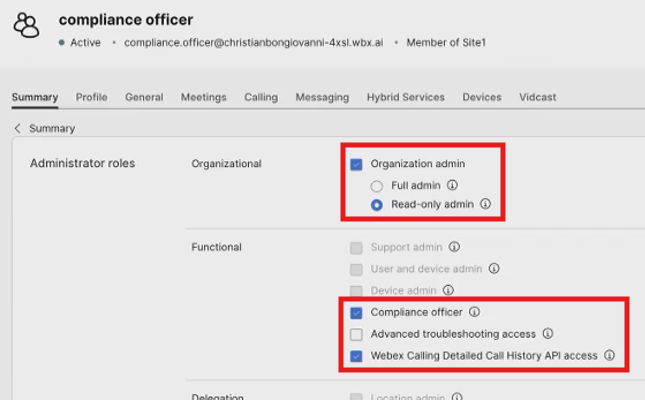This screenshot has height=400, width=645.
Task: Select the Full admin radio button
Action: tap(376, 186)
